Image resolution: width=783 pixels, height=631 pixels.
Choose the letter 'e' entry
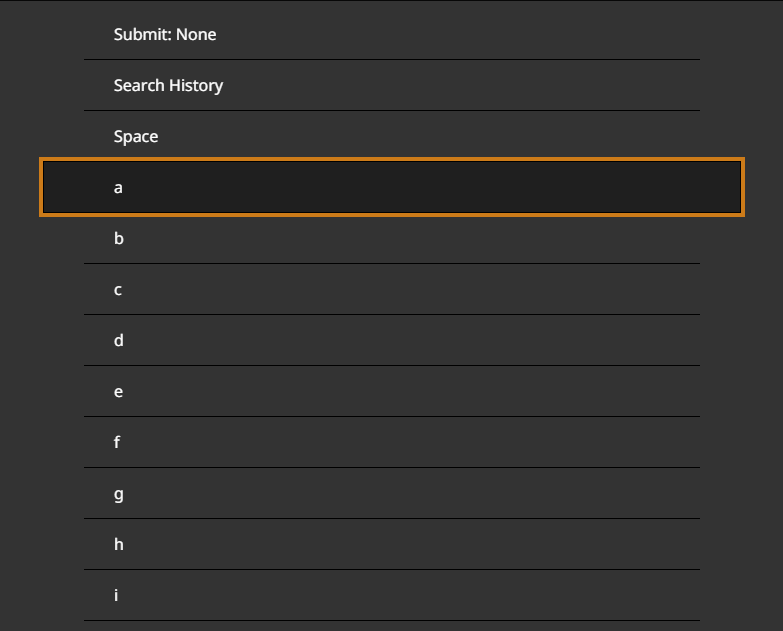pyautogui.click(x=390, y=392)
